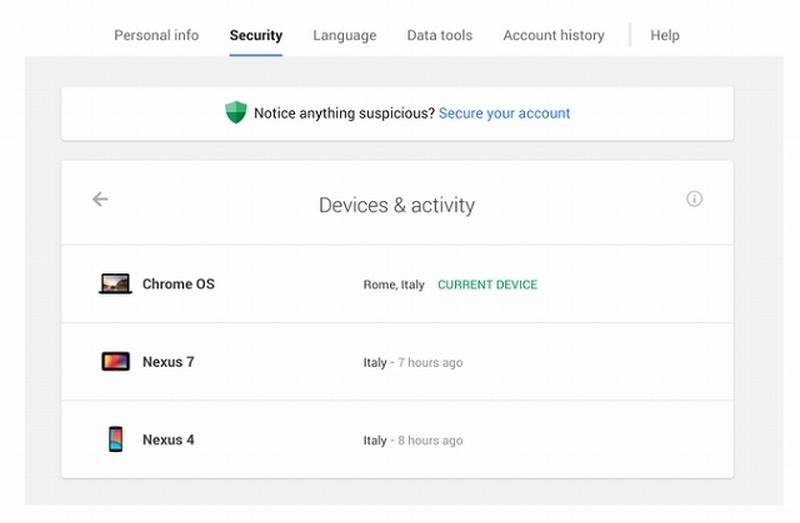Click the green shield security icon

pos(235,113)
